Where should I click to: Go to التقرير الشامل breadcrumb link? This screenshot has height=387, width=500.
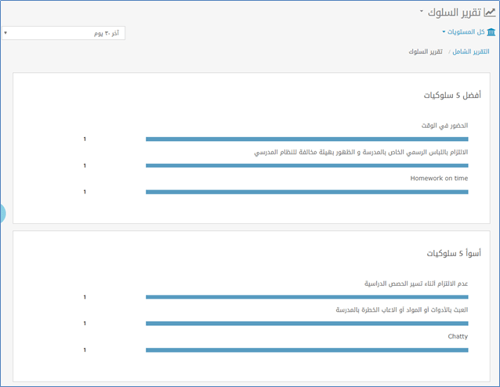(471, 52)
